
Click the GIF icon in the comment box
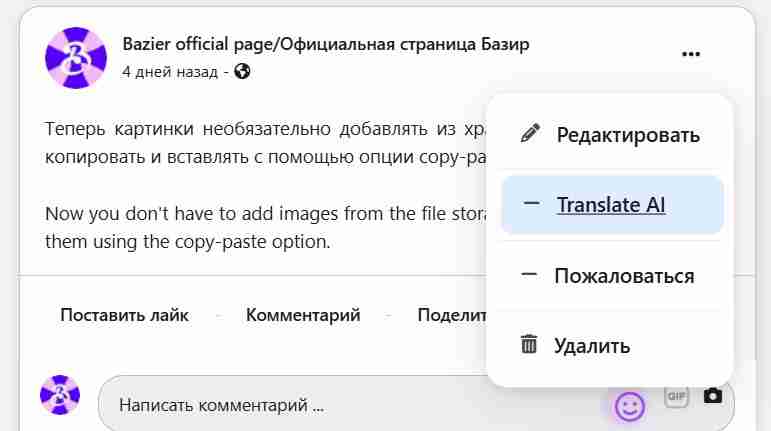pos(677,396)
